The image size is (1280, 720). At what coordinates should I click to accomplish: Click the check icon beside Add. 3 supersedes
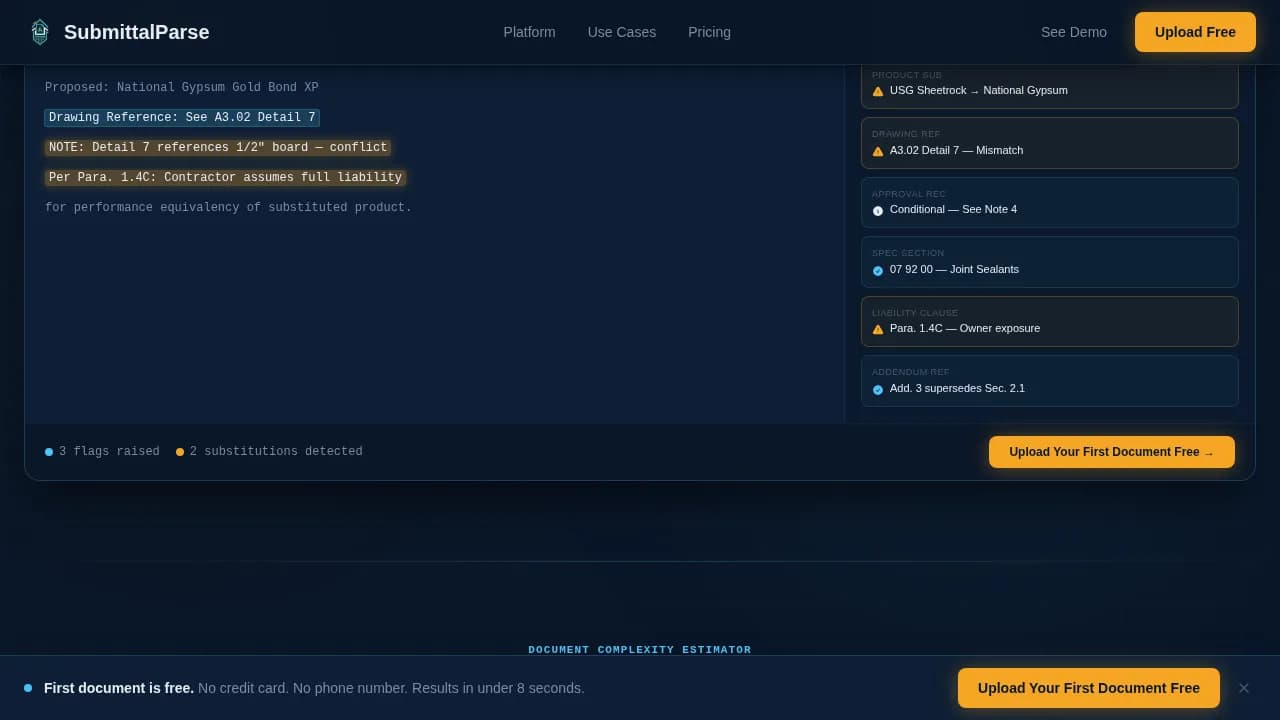tap(878, 389)
